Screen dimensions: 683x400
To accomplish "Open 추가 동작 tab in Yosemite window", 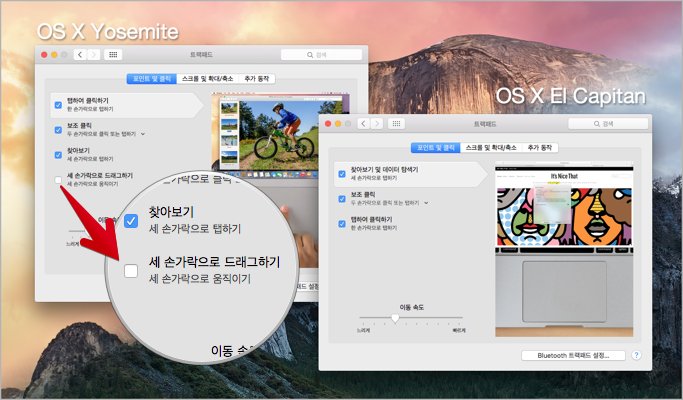I will coord(257,79).
